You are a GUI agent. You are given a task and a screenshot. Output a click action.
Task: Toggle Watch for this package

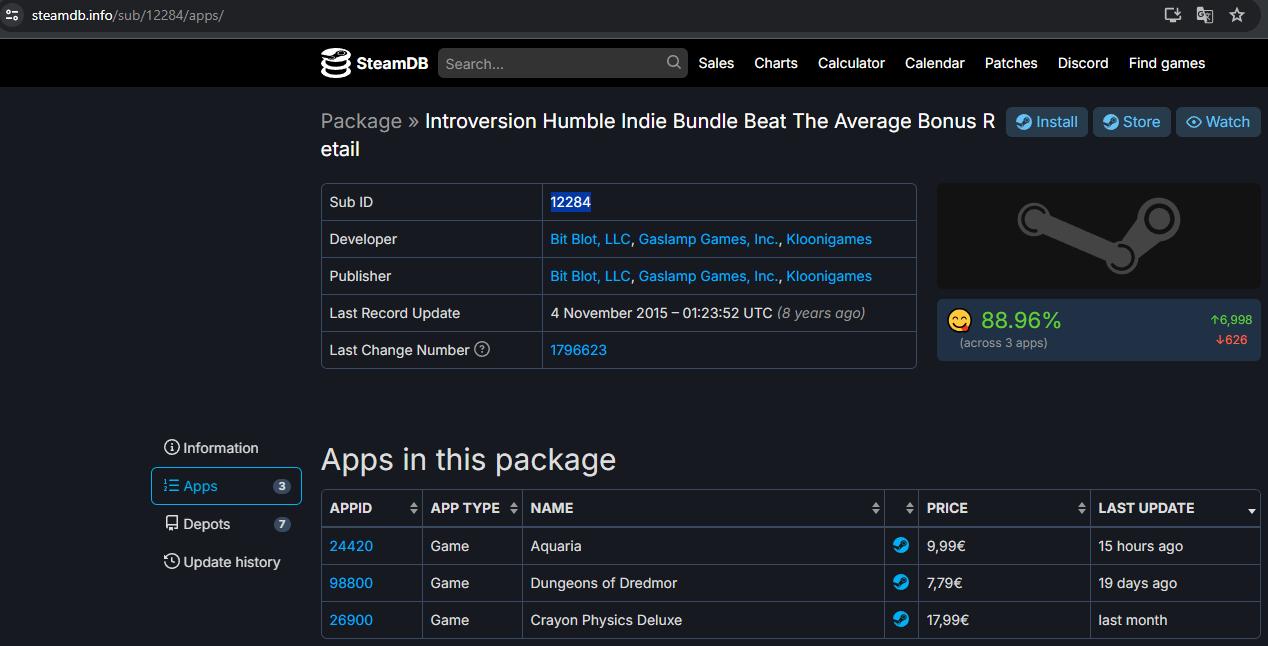pos(1217,122)
